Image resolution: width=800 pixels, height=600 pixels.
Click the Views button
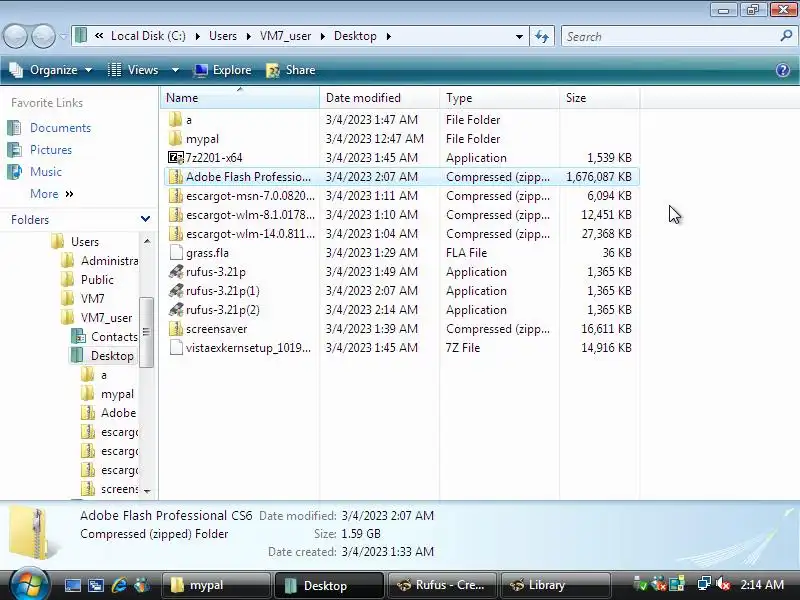[134, 70]
